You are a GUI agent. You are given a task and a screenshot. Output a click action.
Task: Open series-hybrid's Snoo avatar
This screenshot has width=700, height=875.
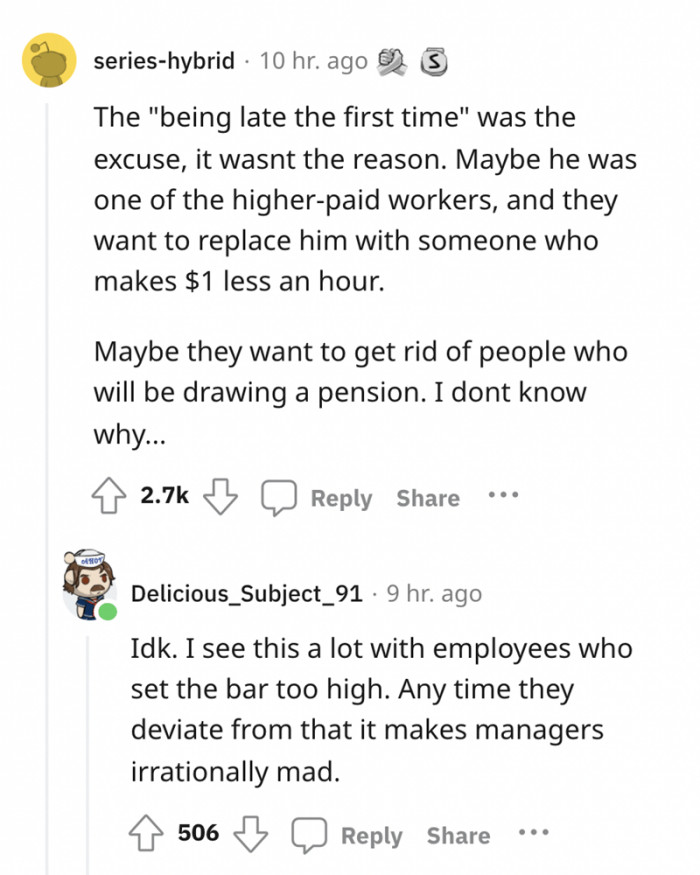coord(47,60)
